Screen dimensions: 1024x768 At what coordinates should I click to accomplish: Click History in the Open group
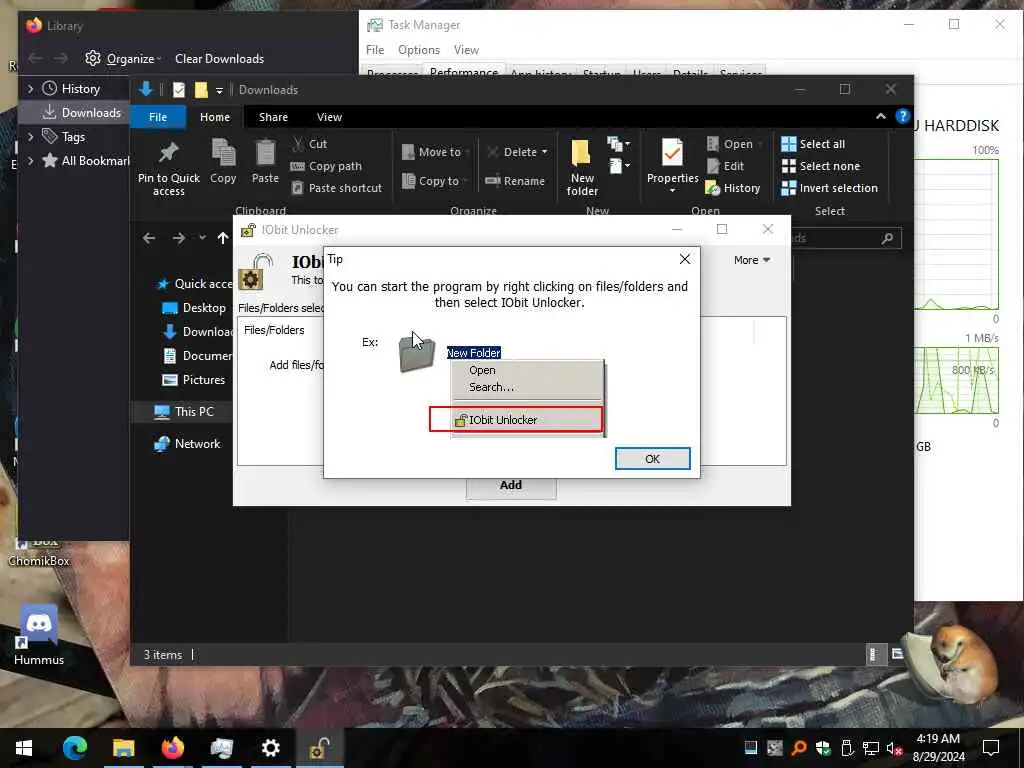click(x=733, y=188)
